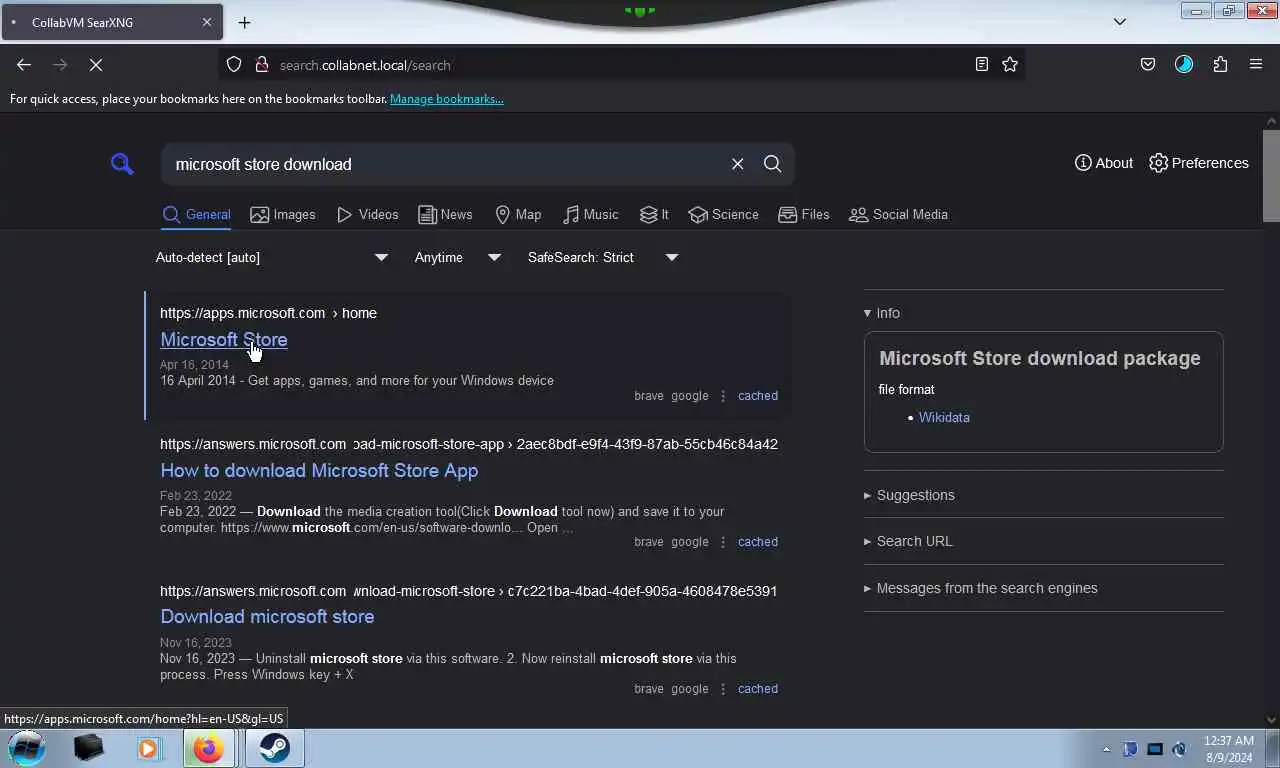Open the black box taskbar icon
This screenshot has width=1280, height=768.
coord(89,748)
